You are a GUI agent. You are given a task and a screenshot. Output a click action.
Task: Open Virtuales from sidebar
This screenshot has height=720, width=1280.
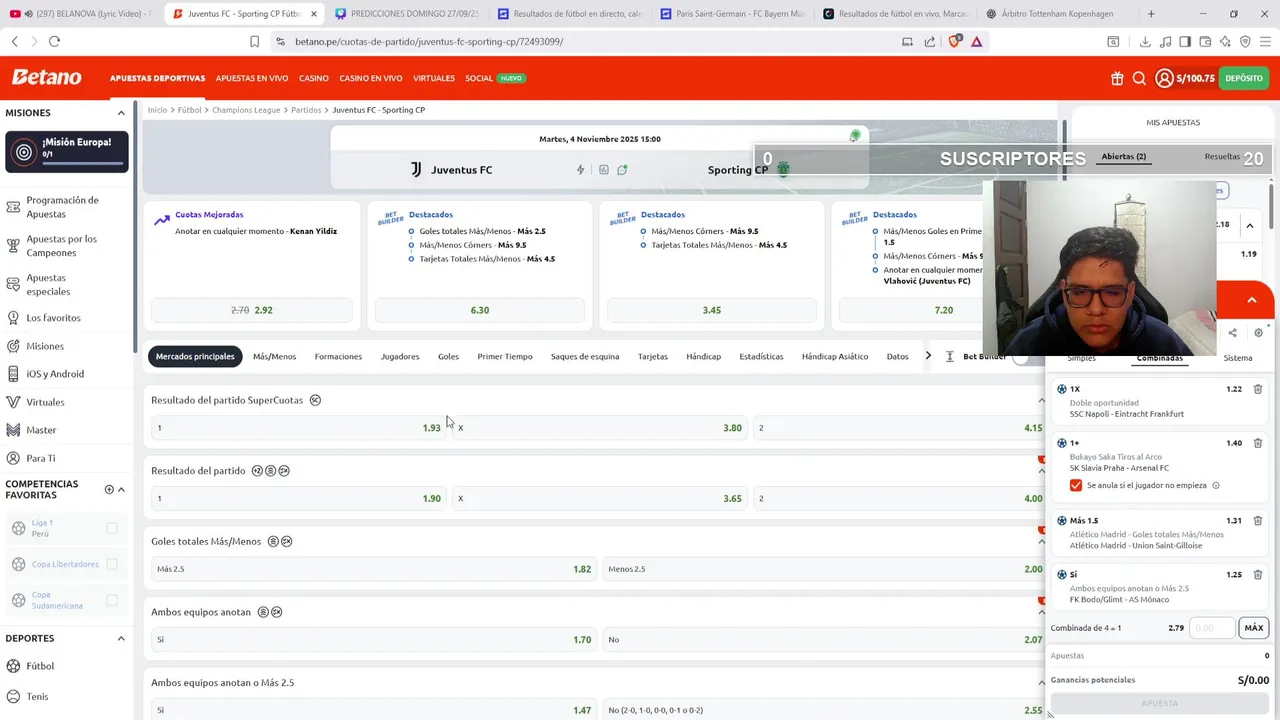(45, 402)
